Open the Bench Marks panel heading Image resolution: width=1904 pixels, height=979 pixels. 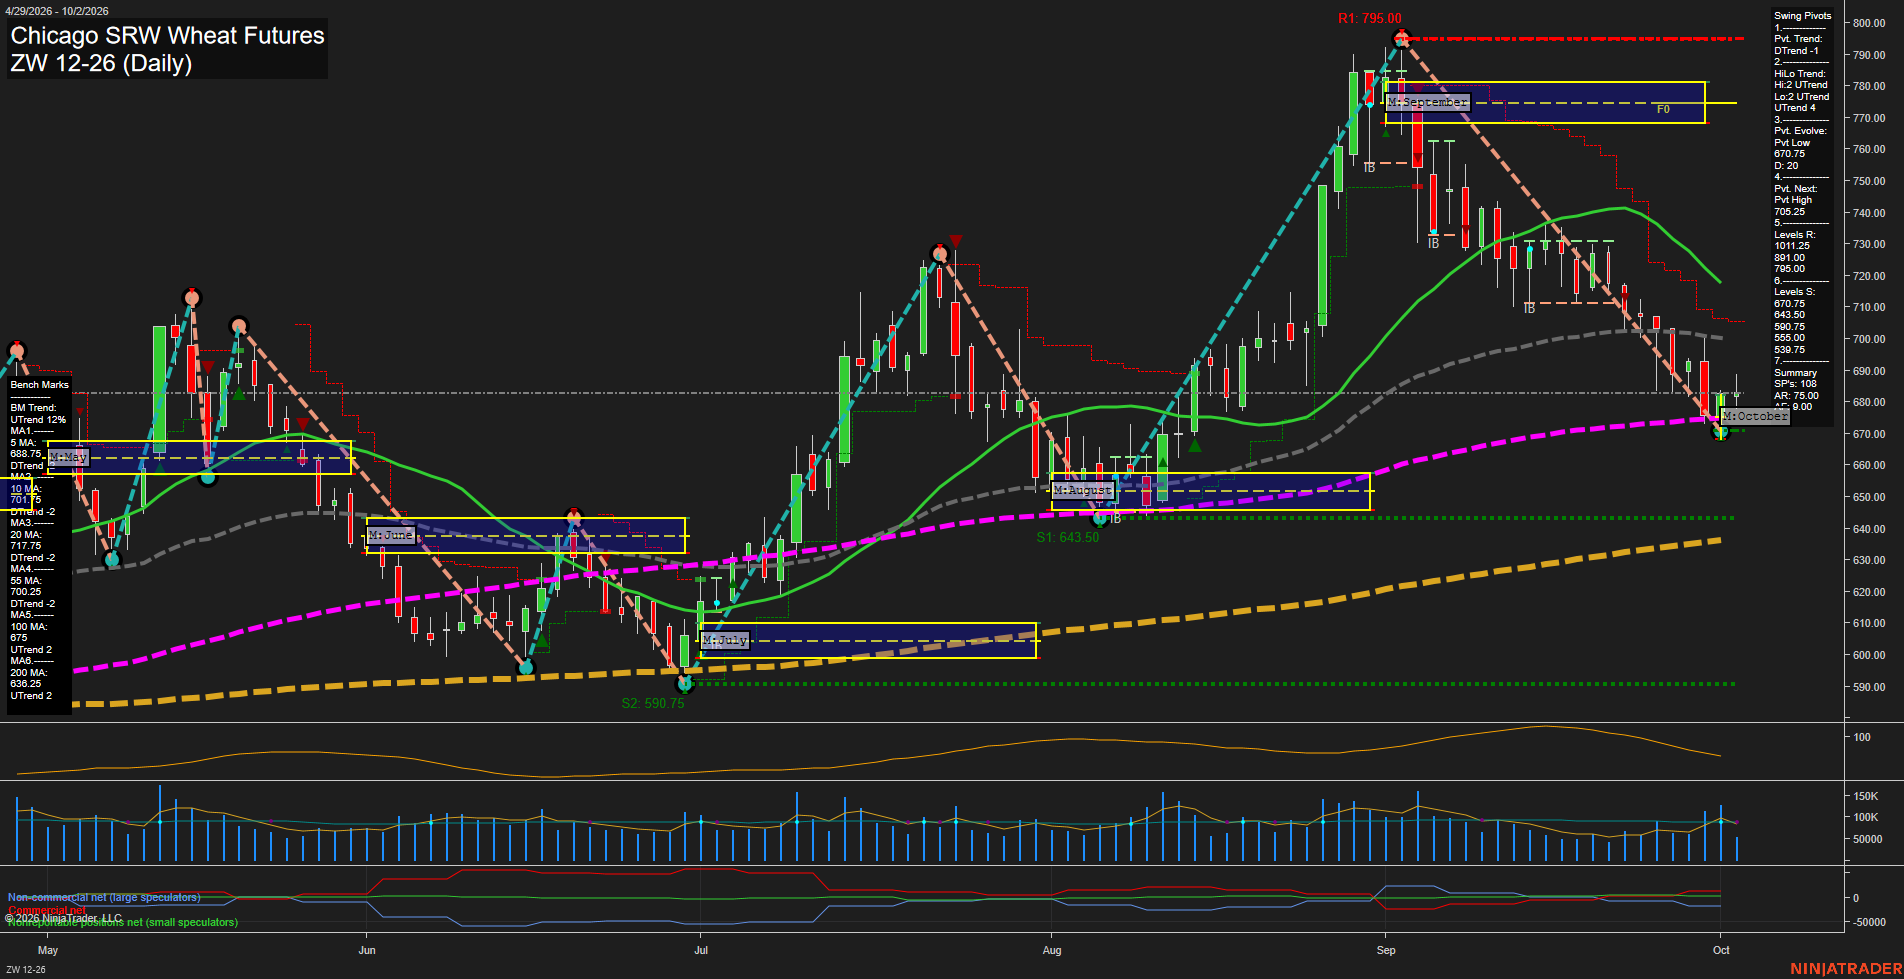(x=40, y=385)
